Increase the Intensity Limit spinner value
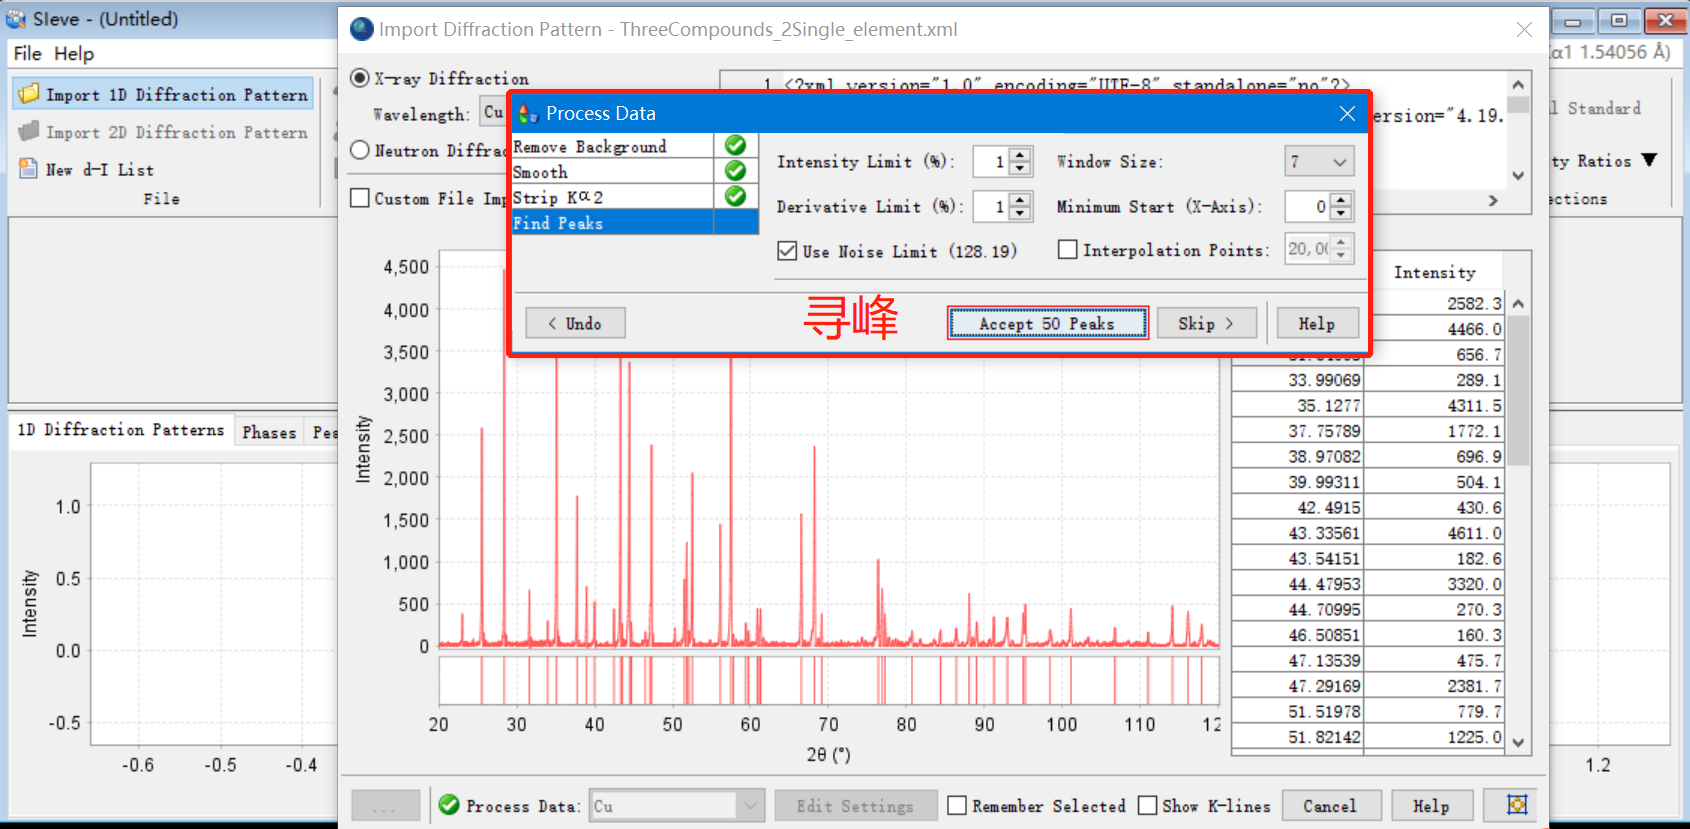The image size is (1690, 829). [x=1020, y=155]
